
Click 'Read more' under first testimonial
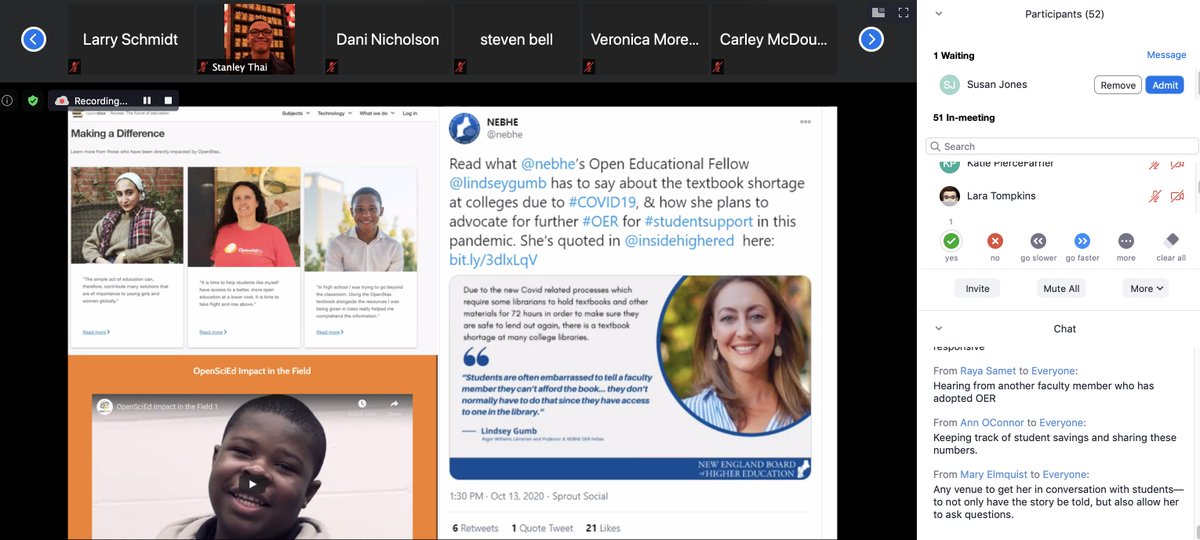coord(95,331)
